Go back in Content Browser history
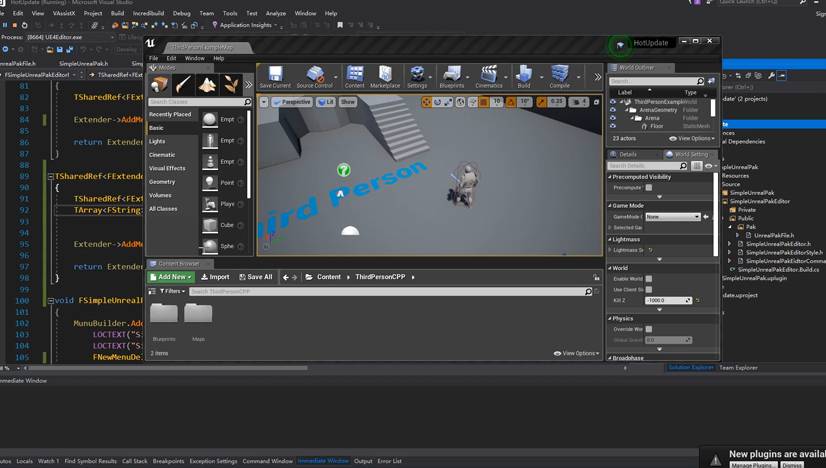Image resolution: width=826 pixels, height=468 pixels. [286, 277]
